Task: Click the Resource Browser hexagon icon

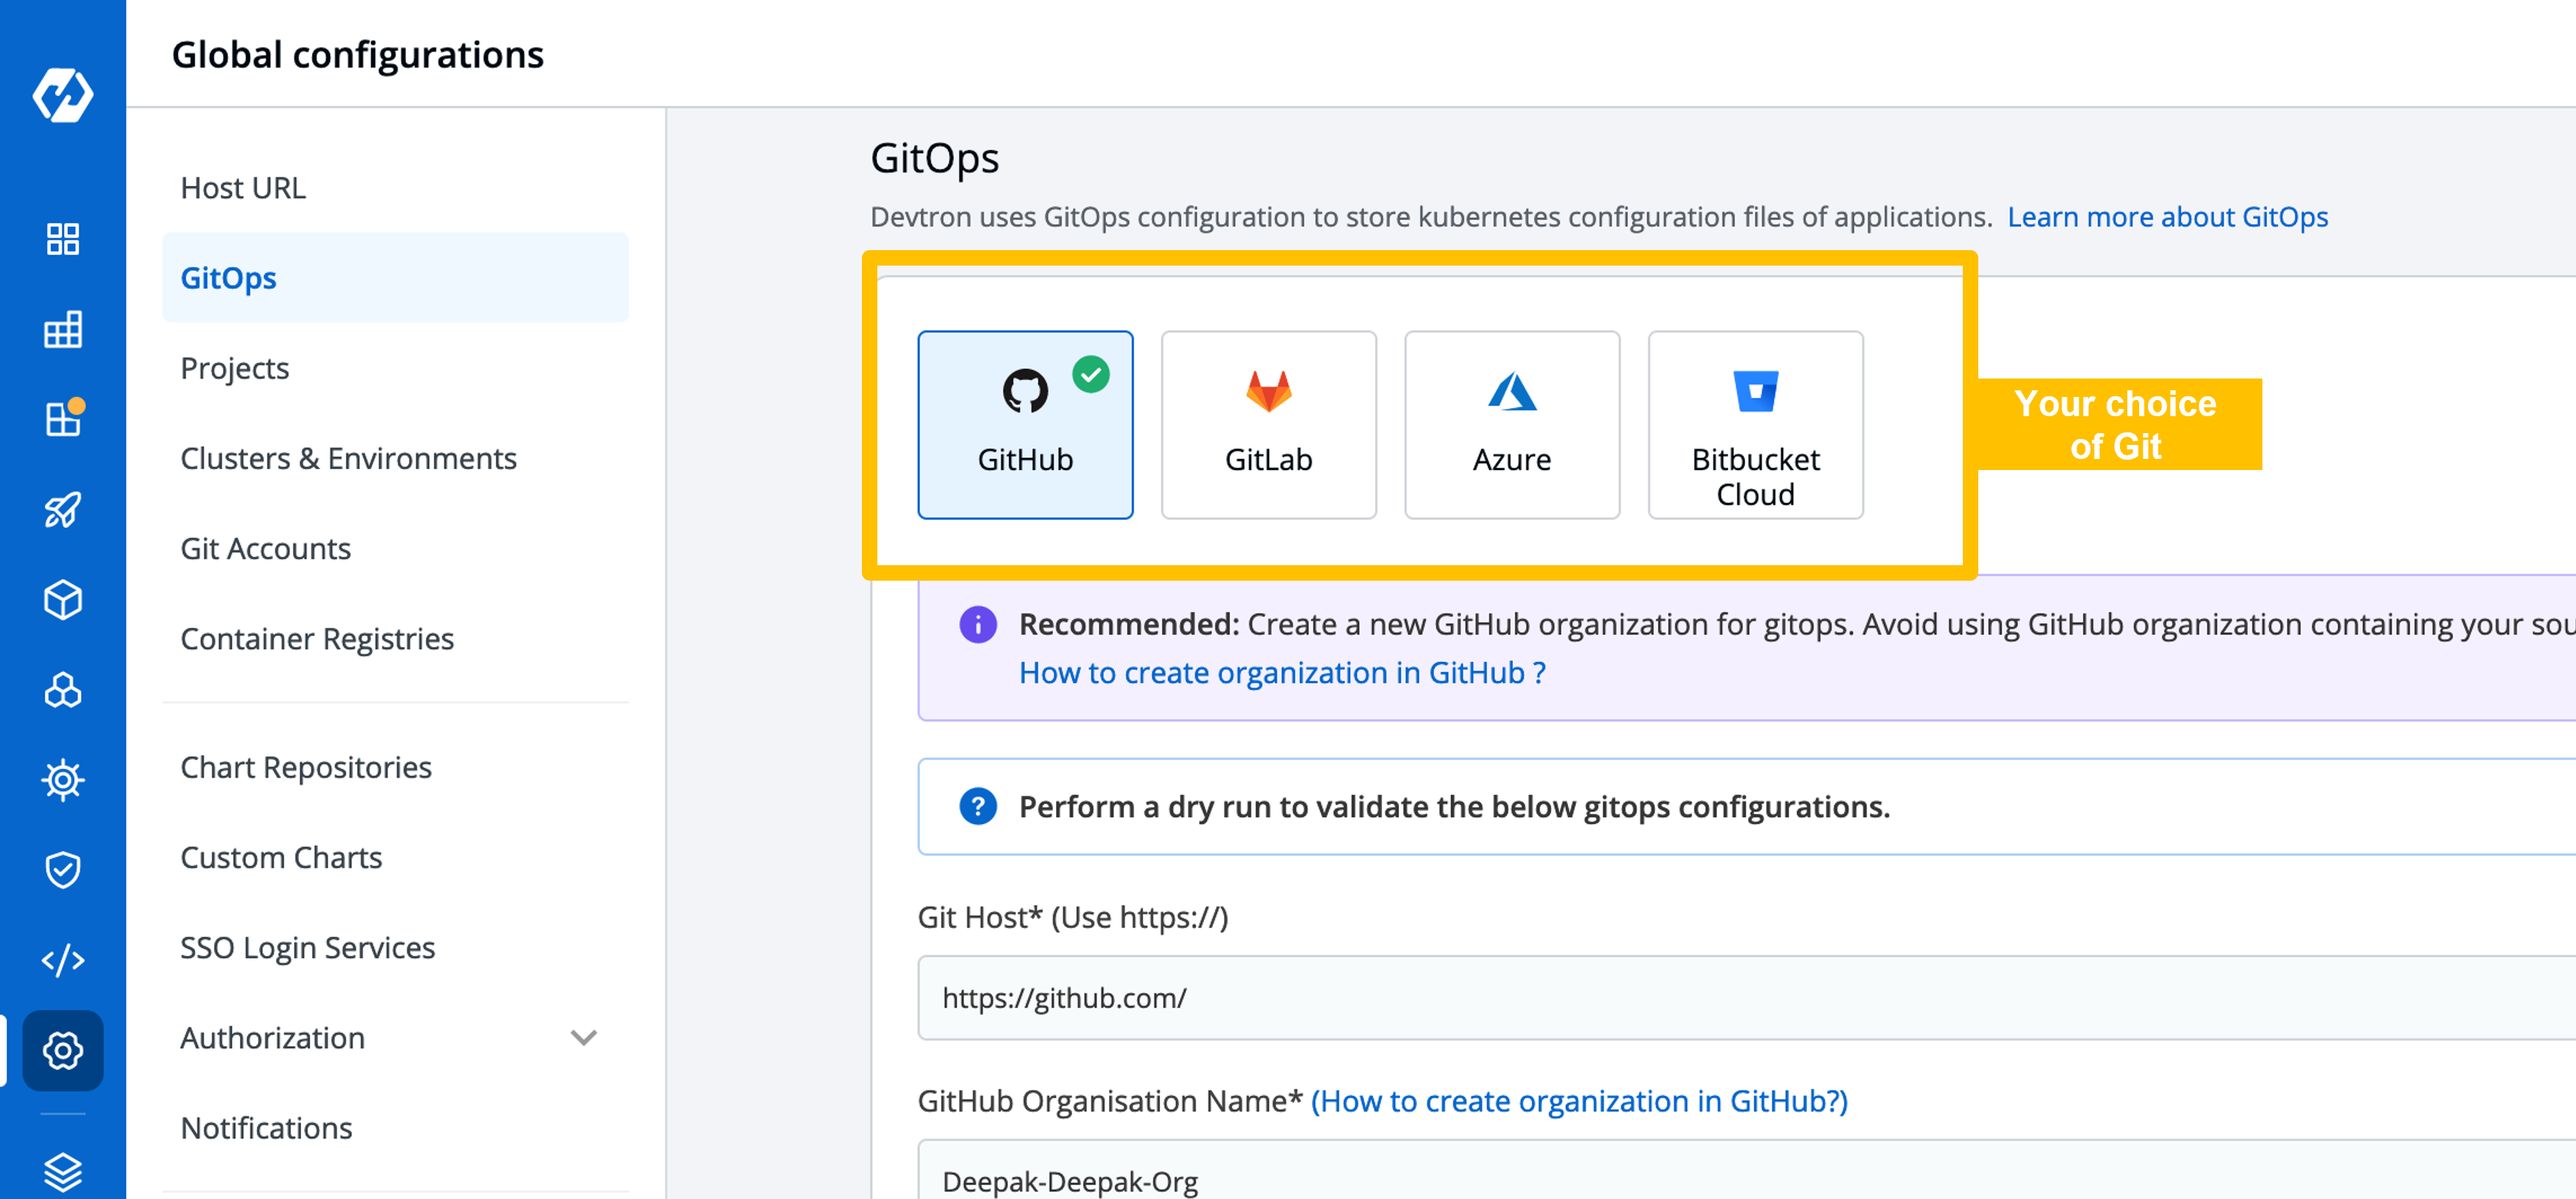Action: point(63,690)
